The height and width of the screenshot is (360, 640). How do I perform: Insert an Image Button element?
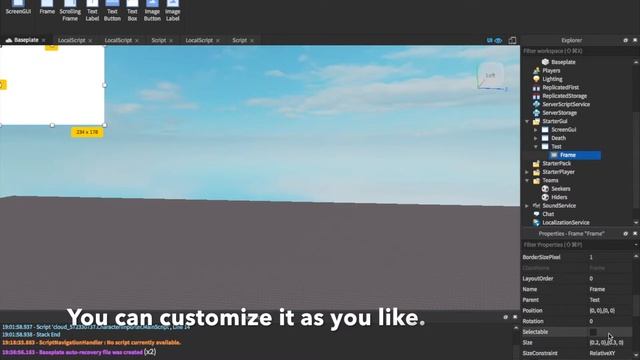[x=152, y=11]
